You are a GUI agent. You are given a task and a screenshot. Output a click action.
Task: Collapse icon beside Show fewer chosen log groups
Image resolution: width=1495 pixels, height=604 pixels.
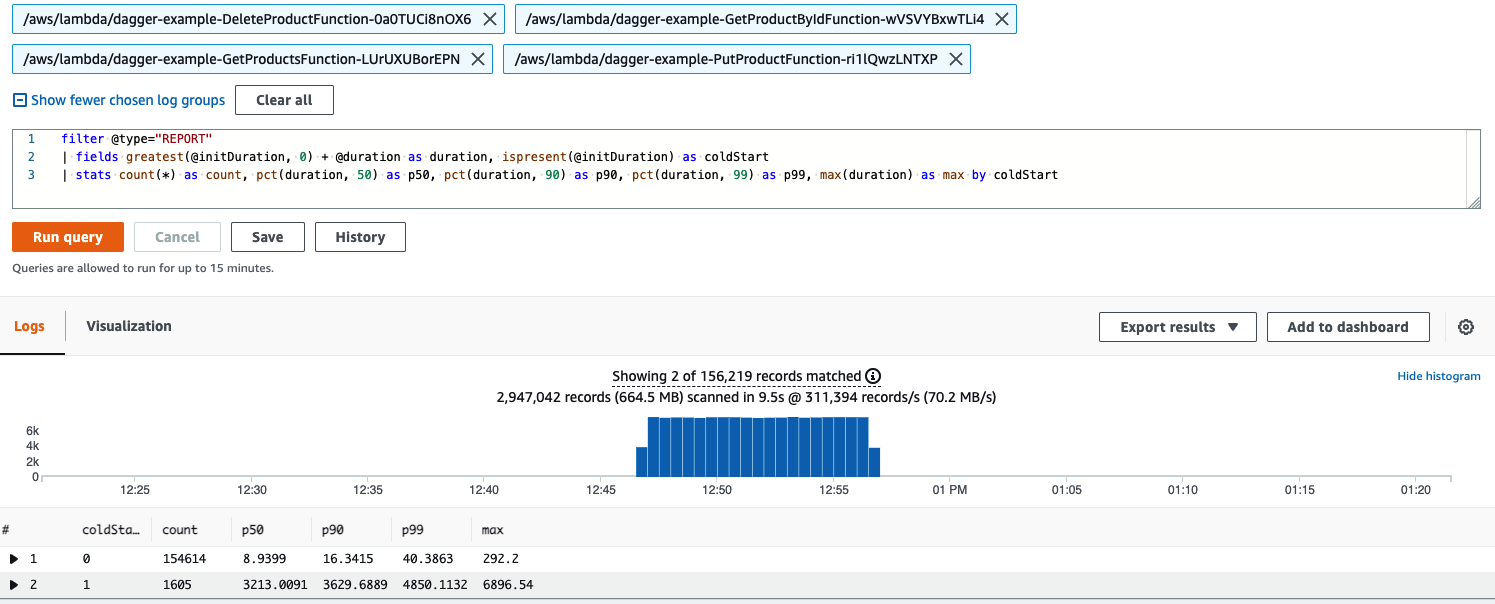(19, 100)
